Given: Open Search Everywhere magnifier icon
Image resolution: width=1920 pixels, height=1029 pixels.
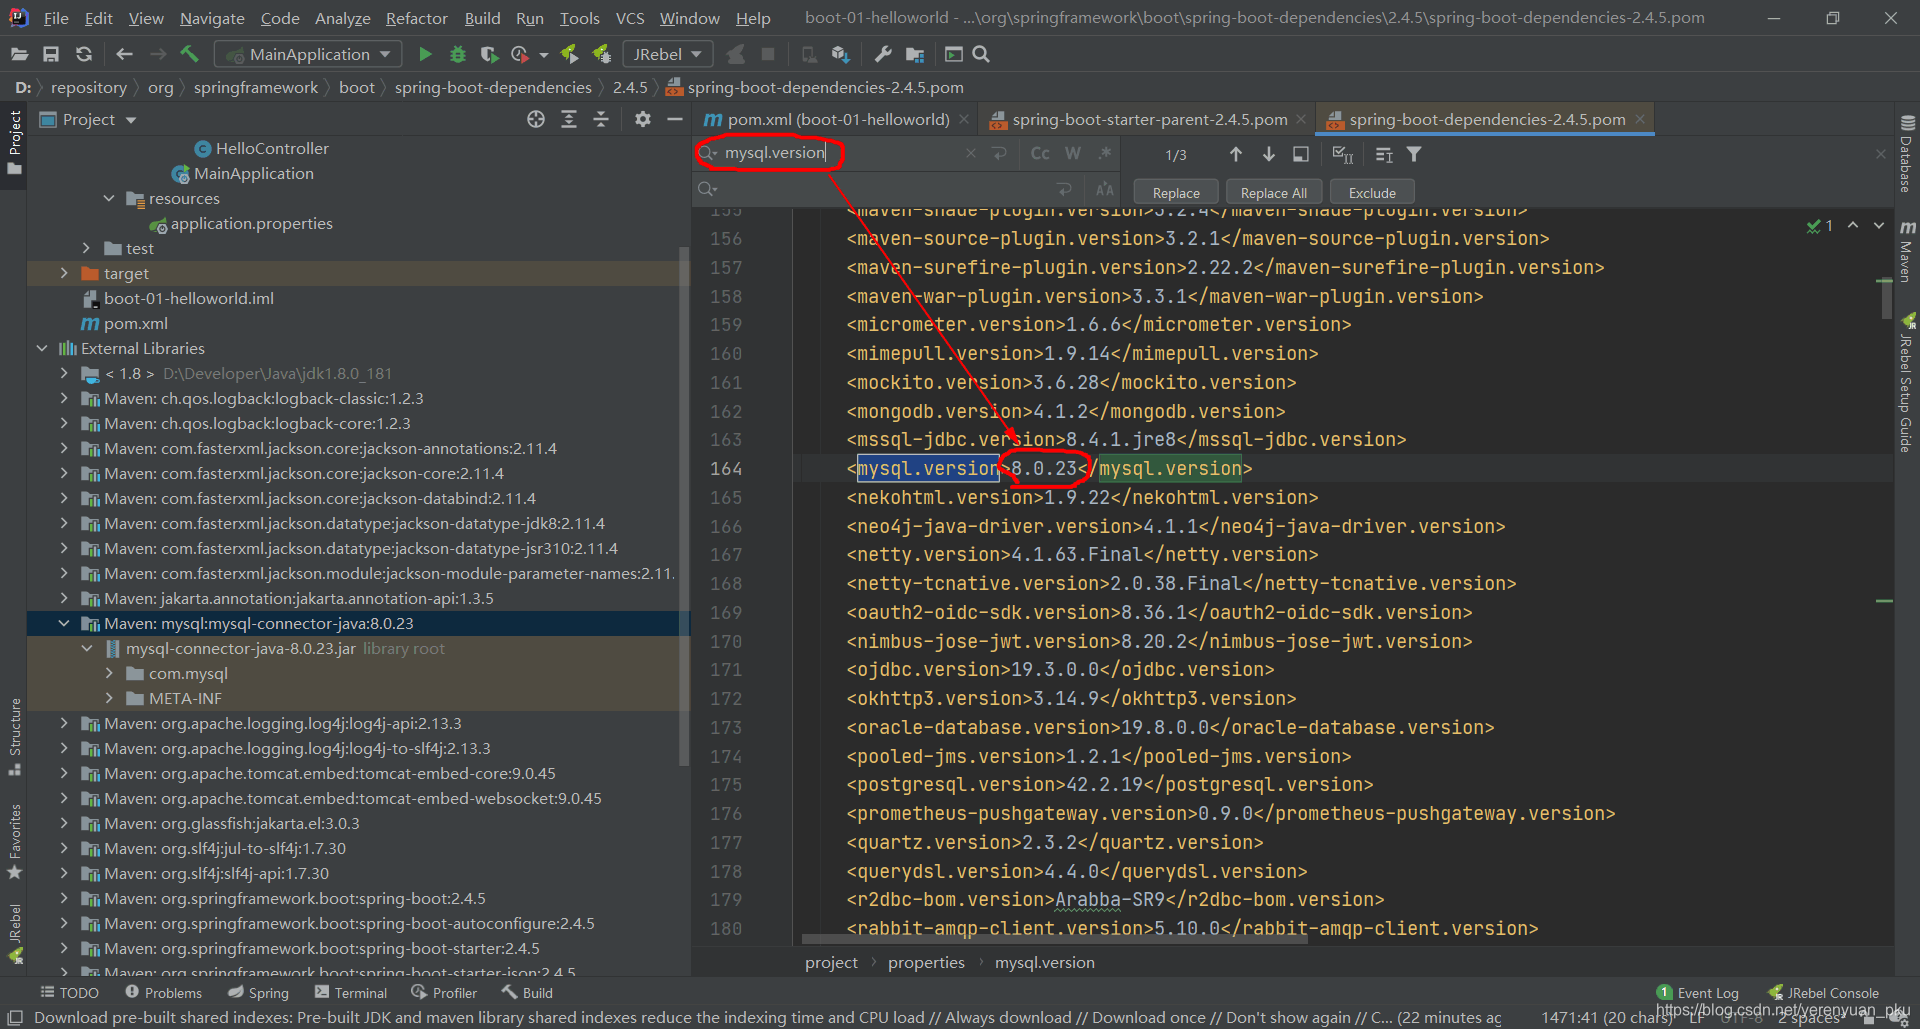Looking at the screenshot, I should tap(981, 54).
